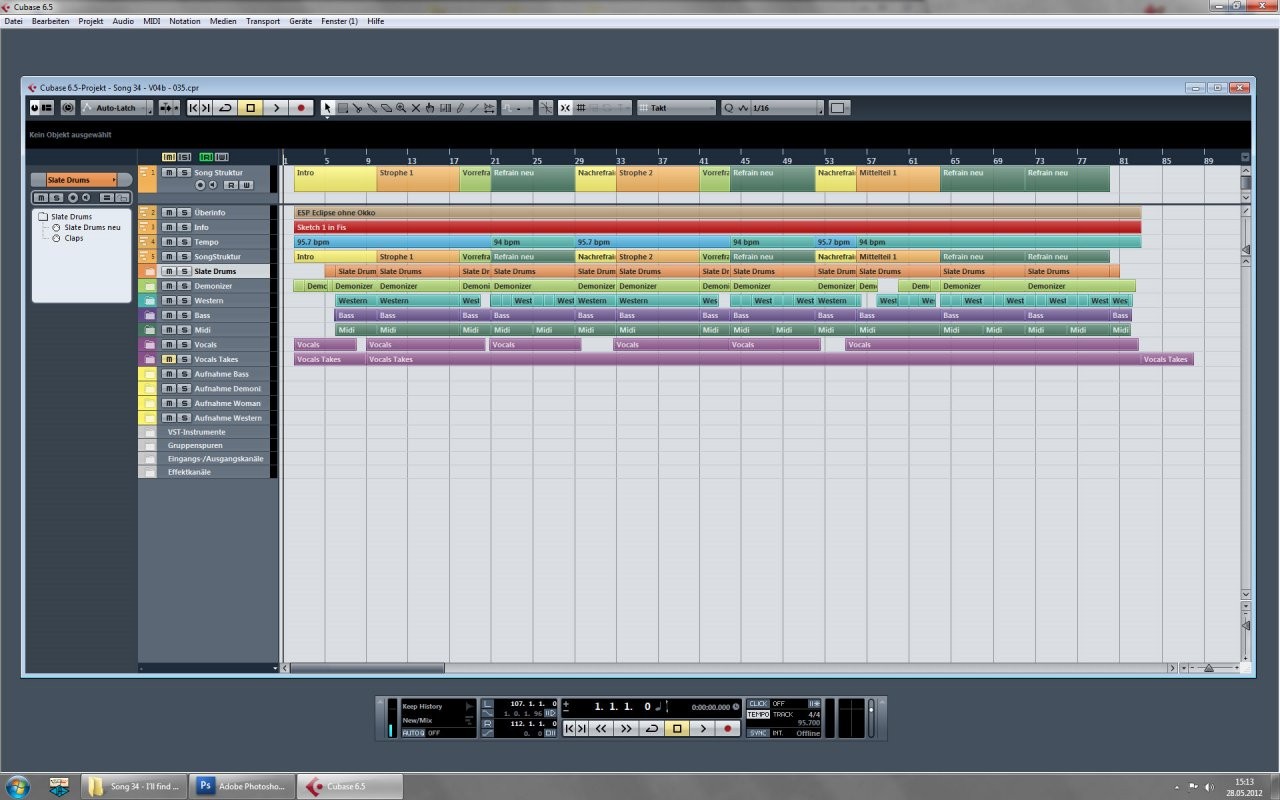The height and width of the screenshot is (800, 1280).
Task: Click the toolbar Stop button
Action: click(x=250, y=108)
